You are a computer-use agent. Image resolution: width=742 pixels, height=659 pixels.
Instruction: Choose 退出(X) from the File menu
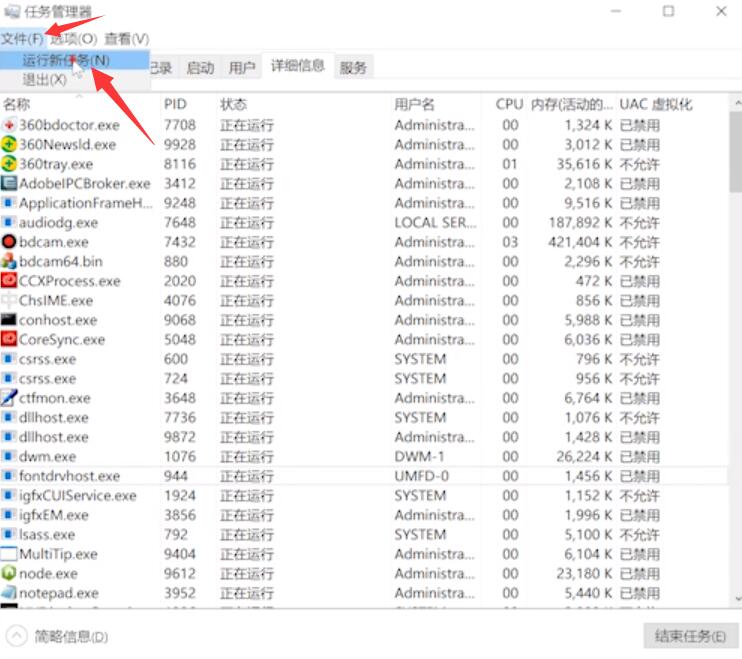point(75,79)
